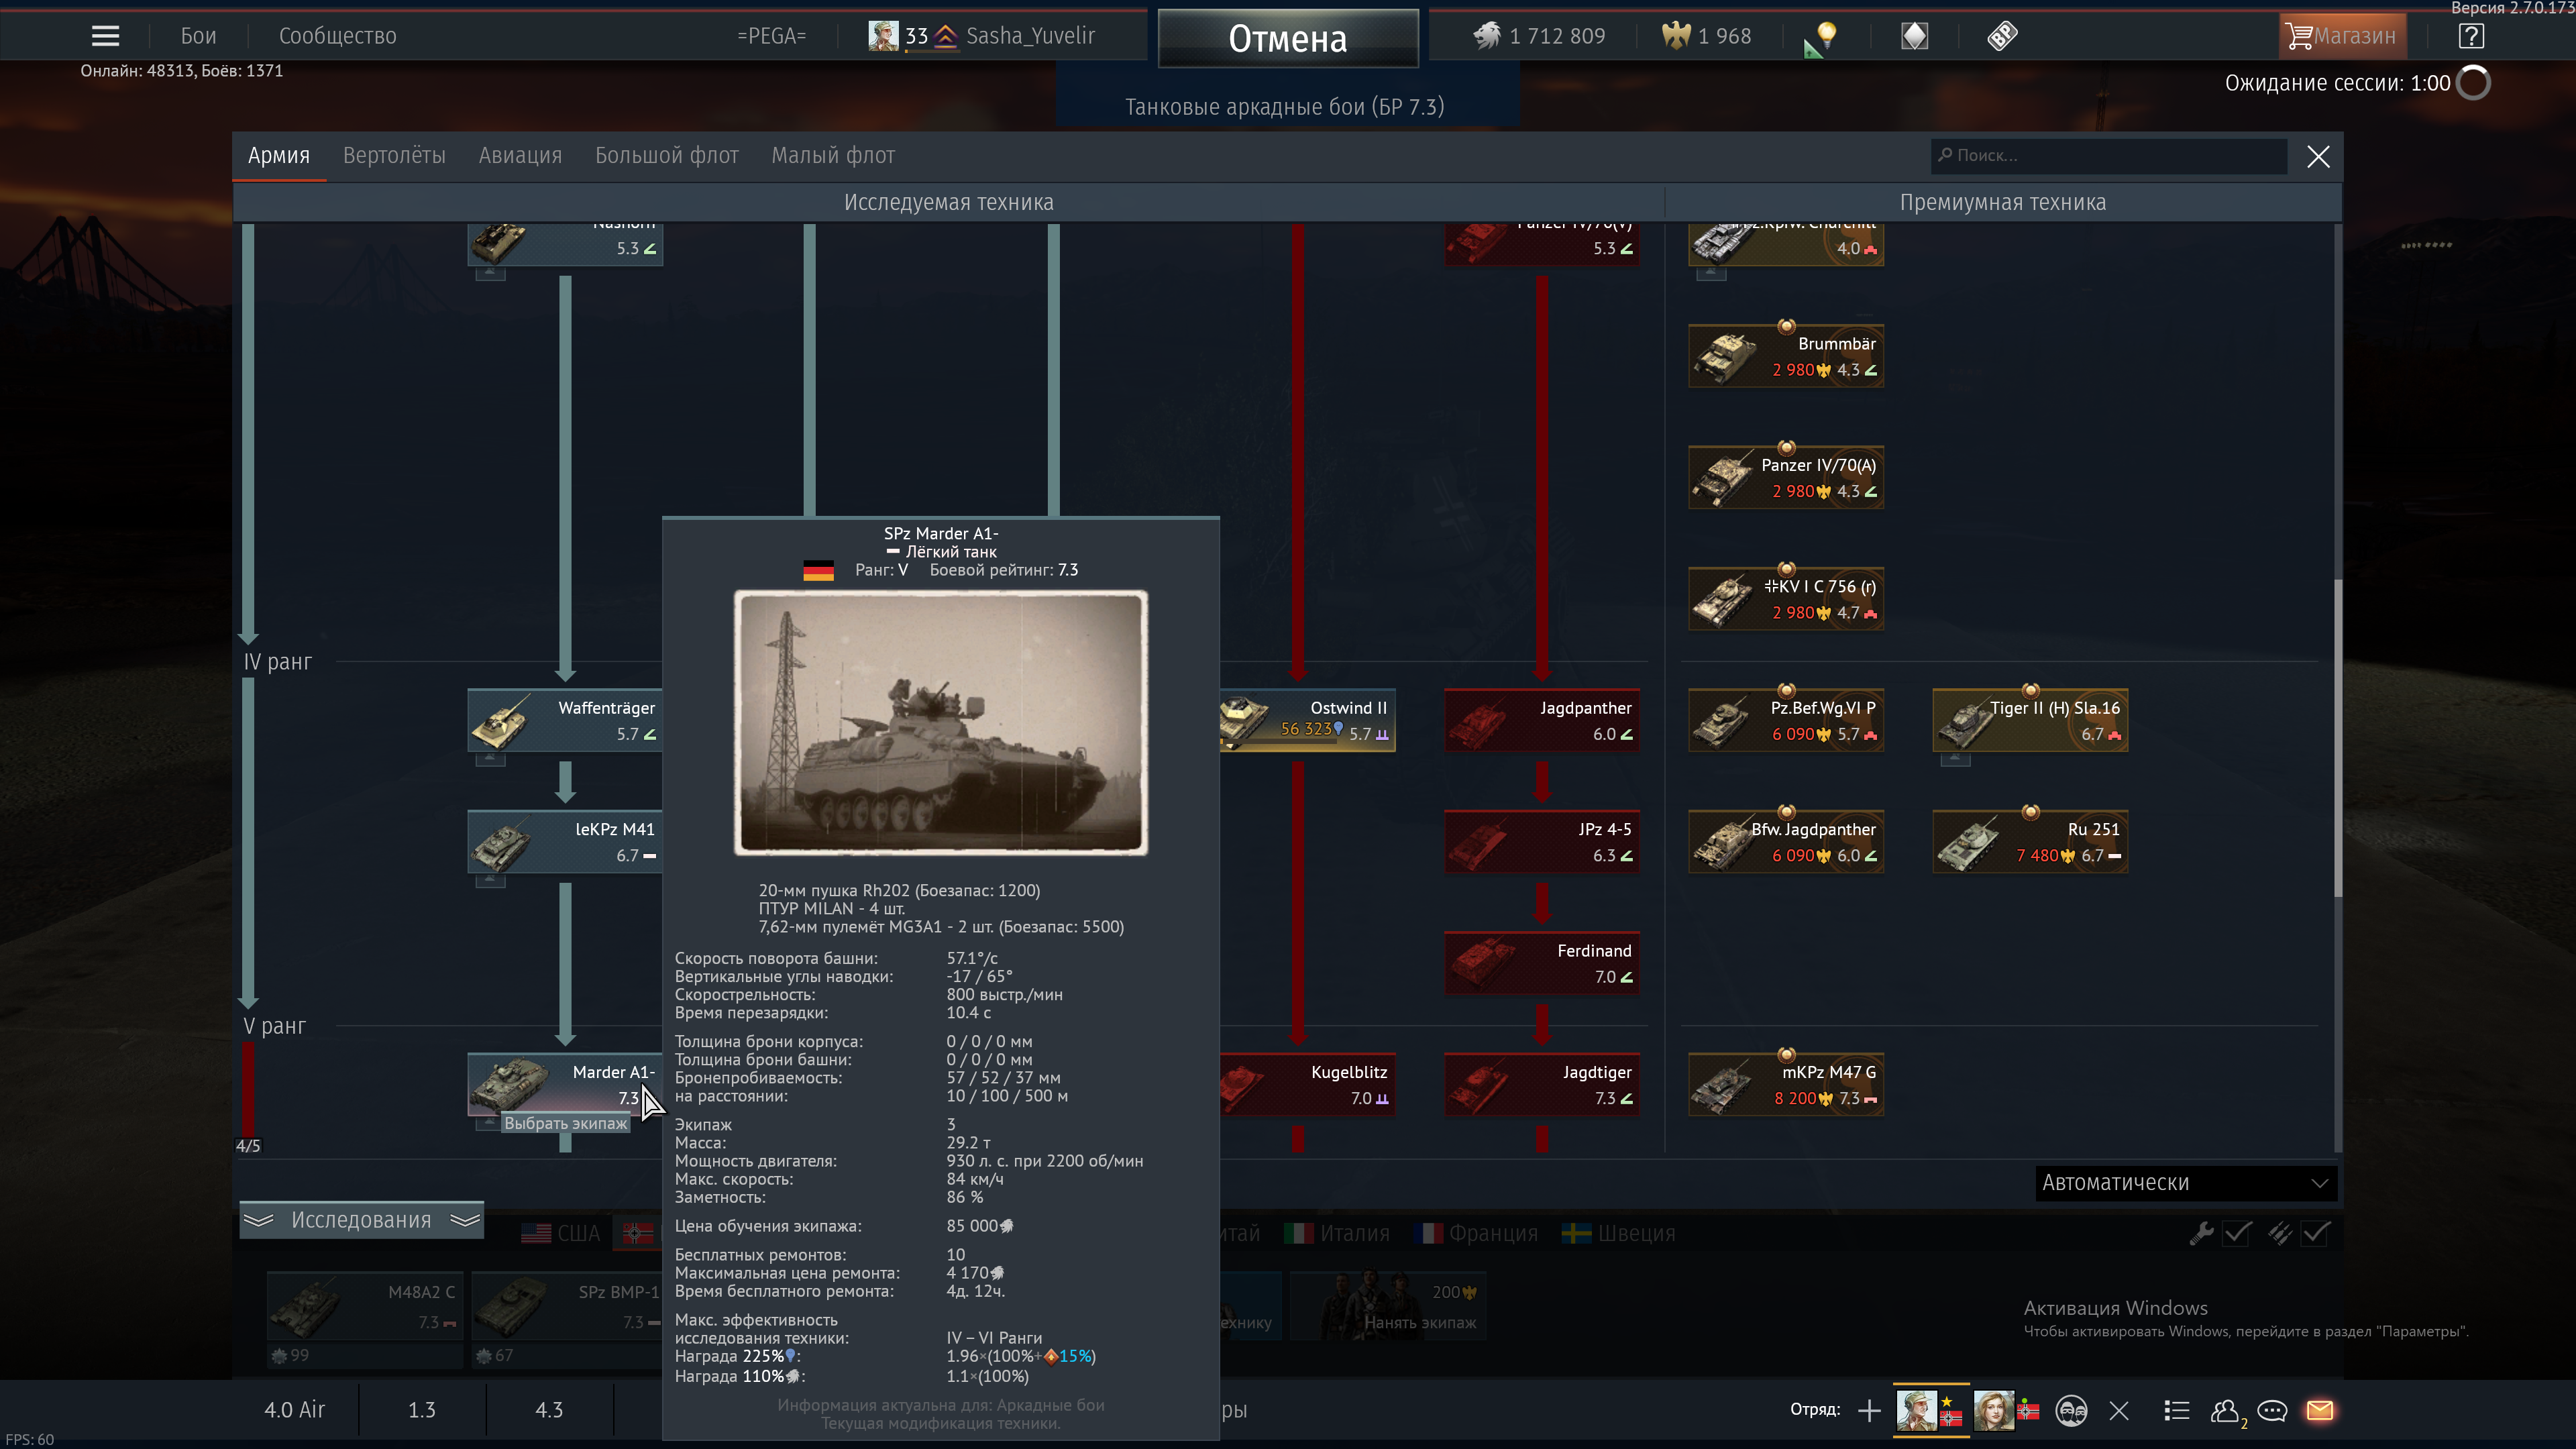
Task: Open the glowing mail envelope icon
Action: pyautogui.click(x=2320, y=1411)
